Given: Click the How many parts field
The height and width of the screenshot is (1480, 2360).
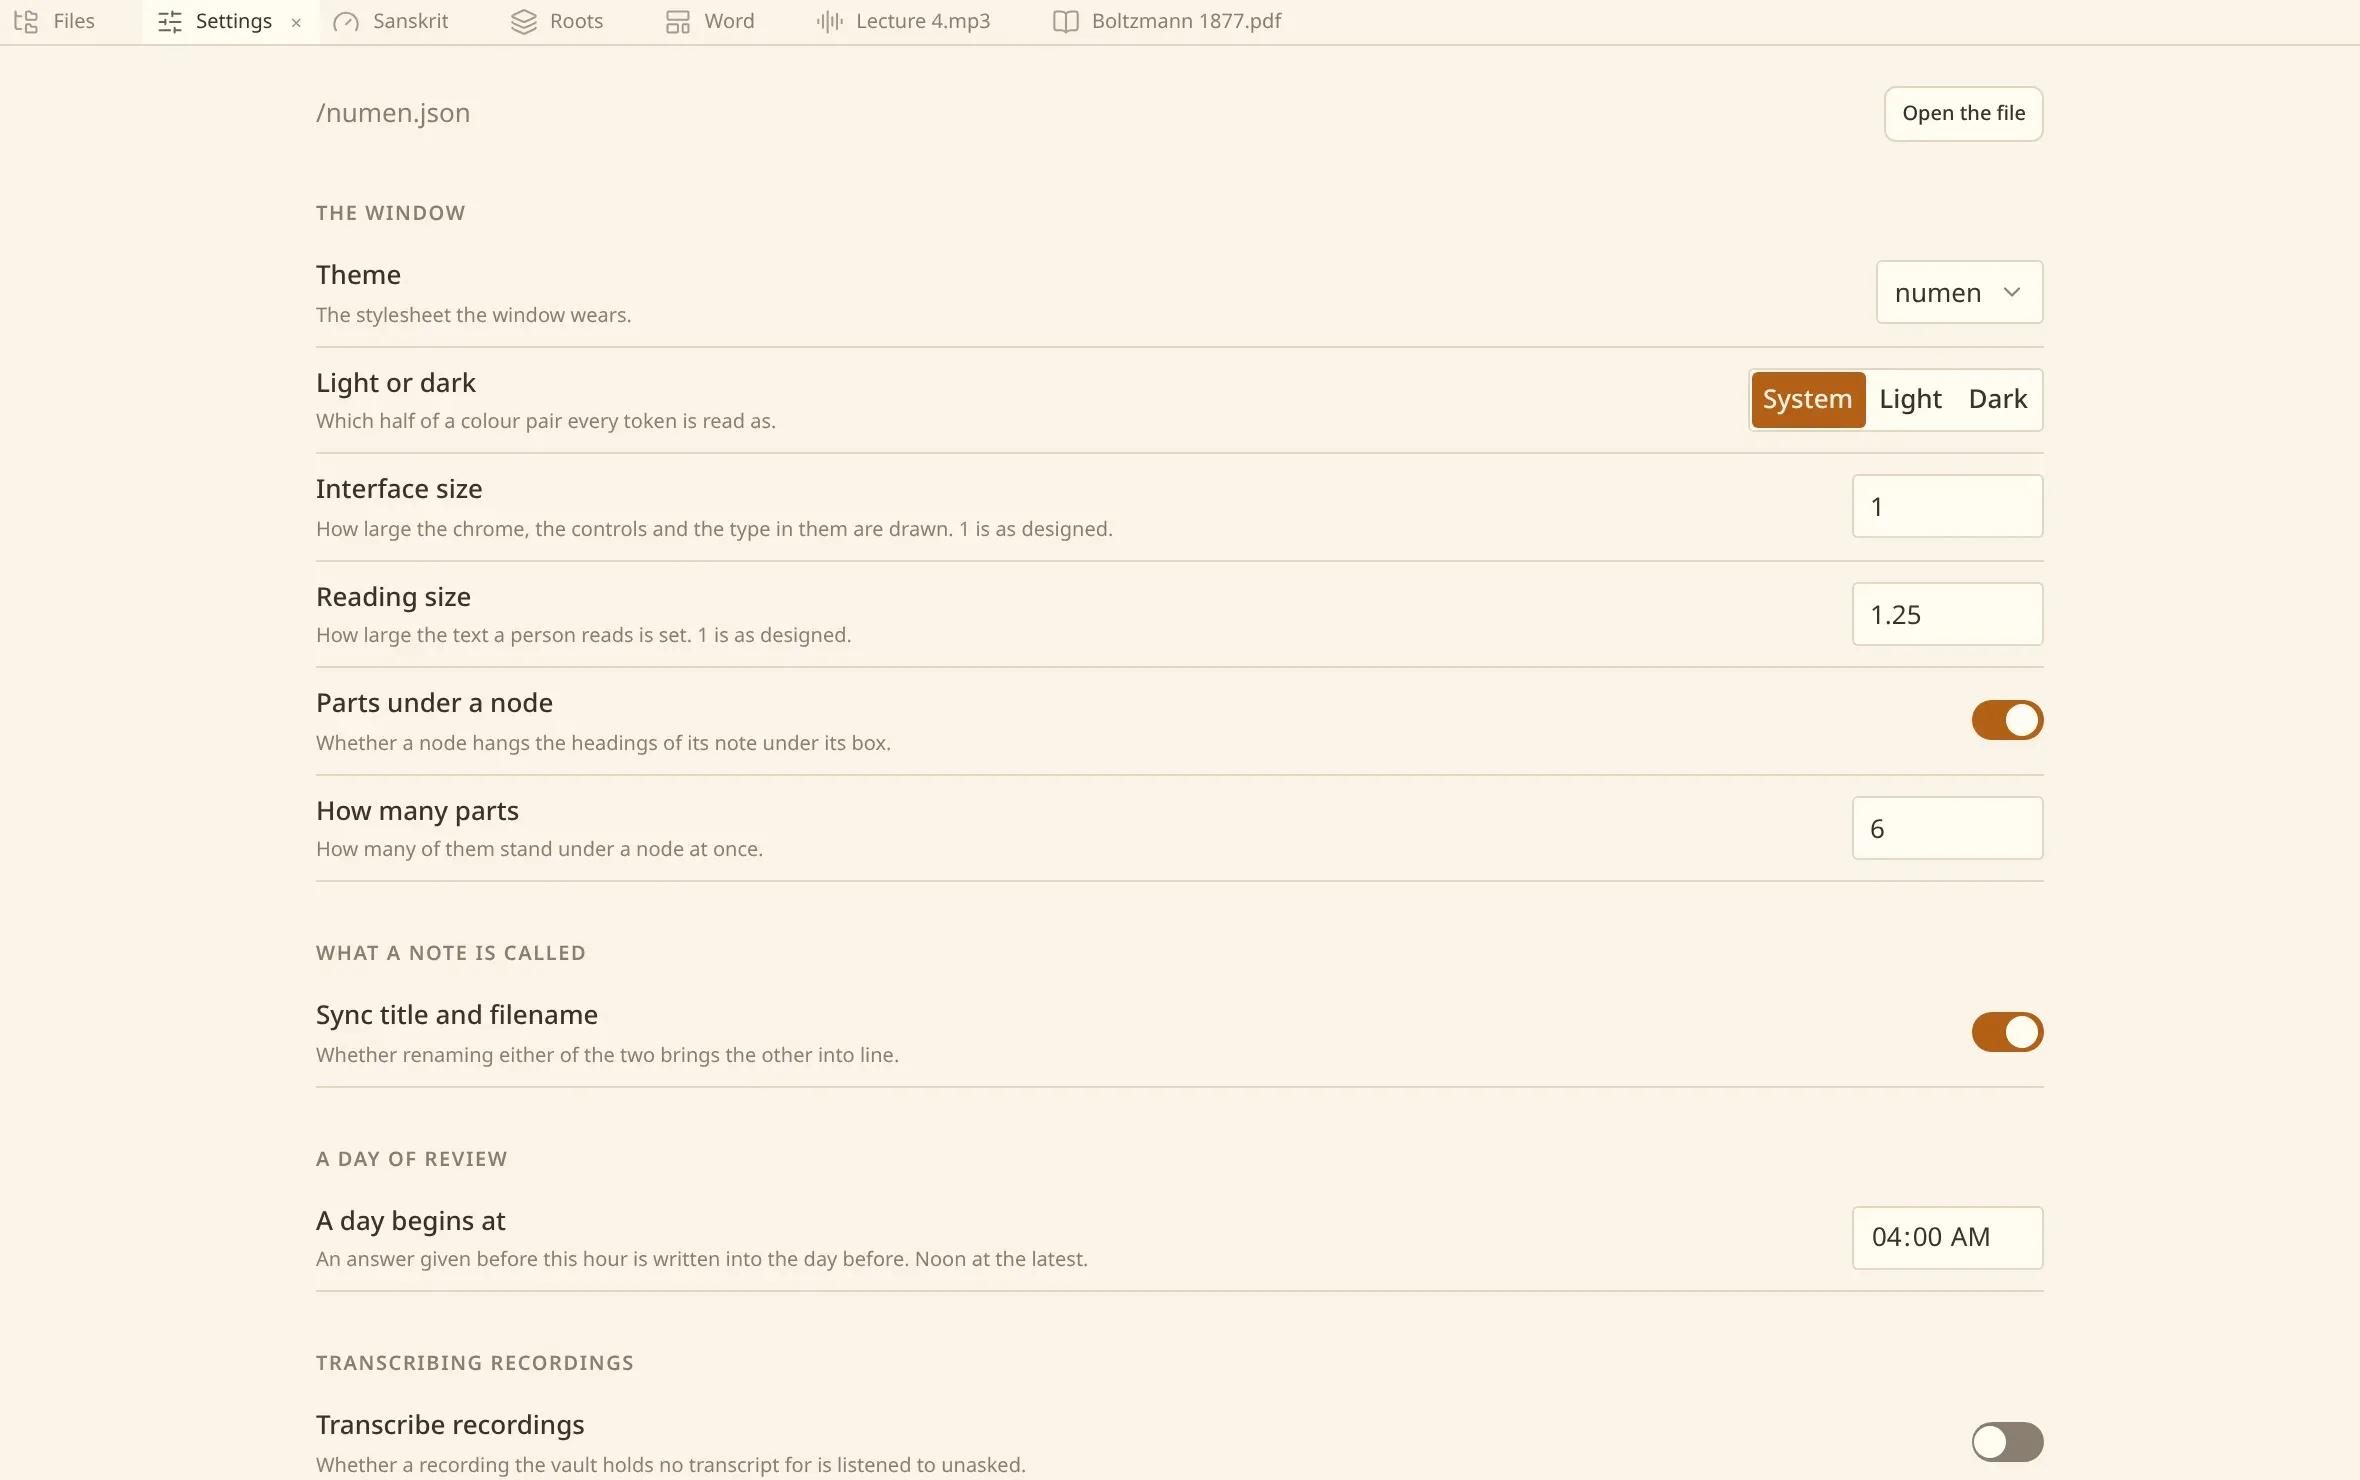Looking at the screenshot, I should pos(1947,828).
